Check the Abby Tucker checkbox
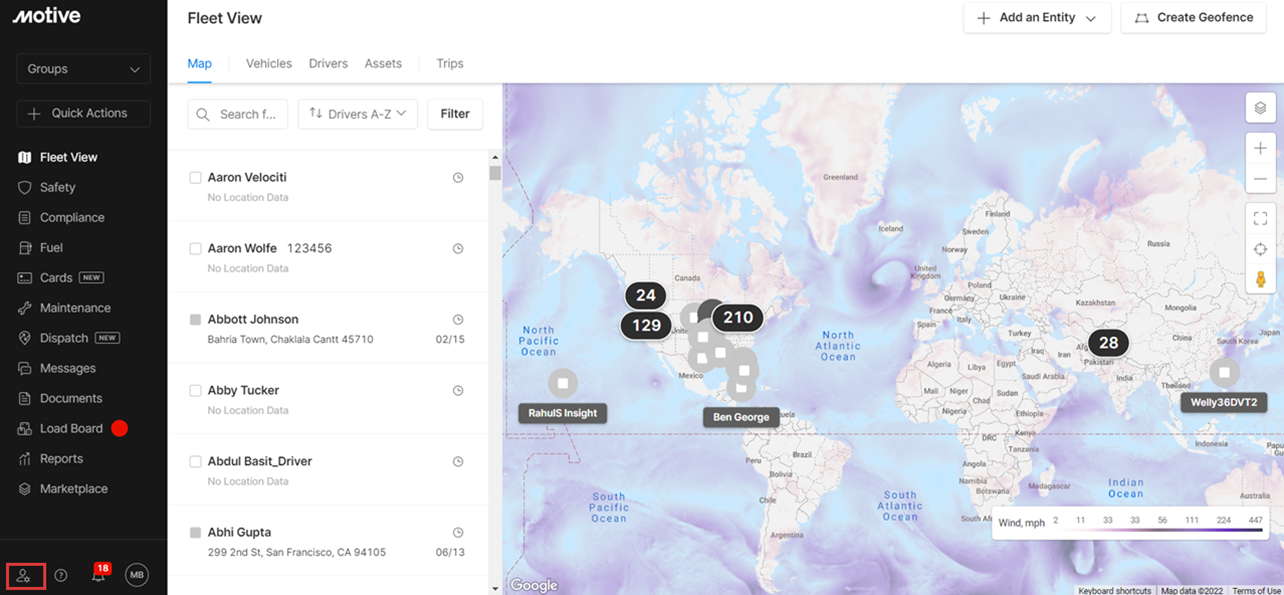 196,391
